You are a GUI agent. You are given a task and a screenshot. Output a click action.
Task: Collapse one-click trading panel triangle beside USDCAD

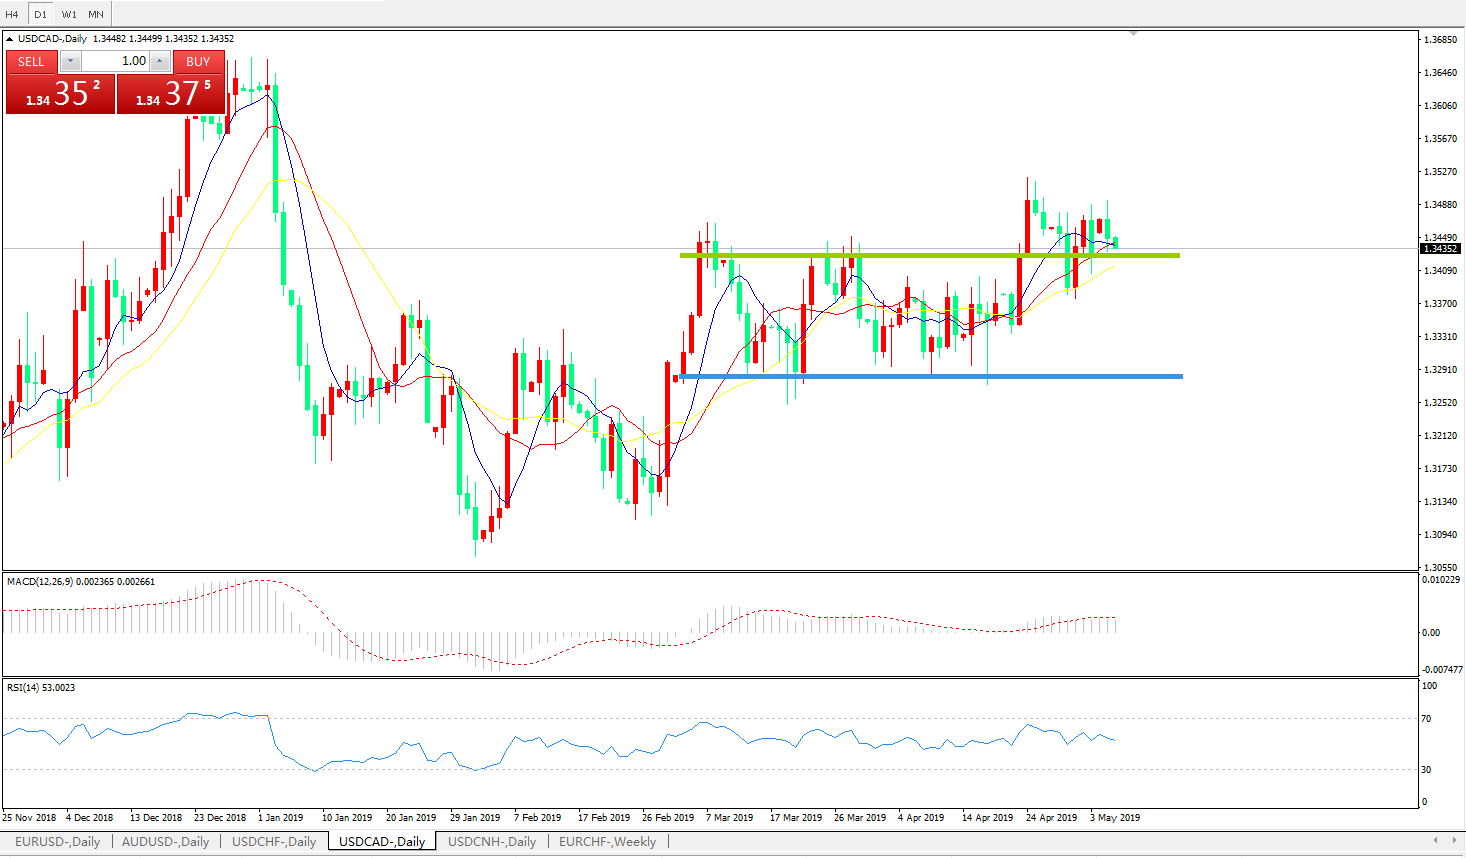pyautogui.click(x=10, y=39)
